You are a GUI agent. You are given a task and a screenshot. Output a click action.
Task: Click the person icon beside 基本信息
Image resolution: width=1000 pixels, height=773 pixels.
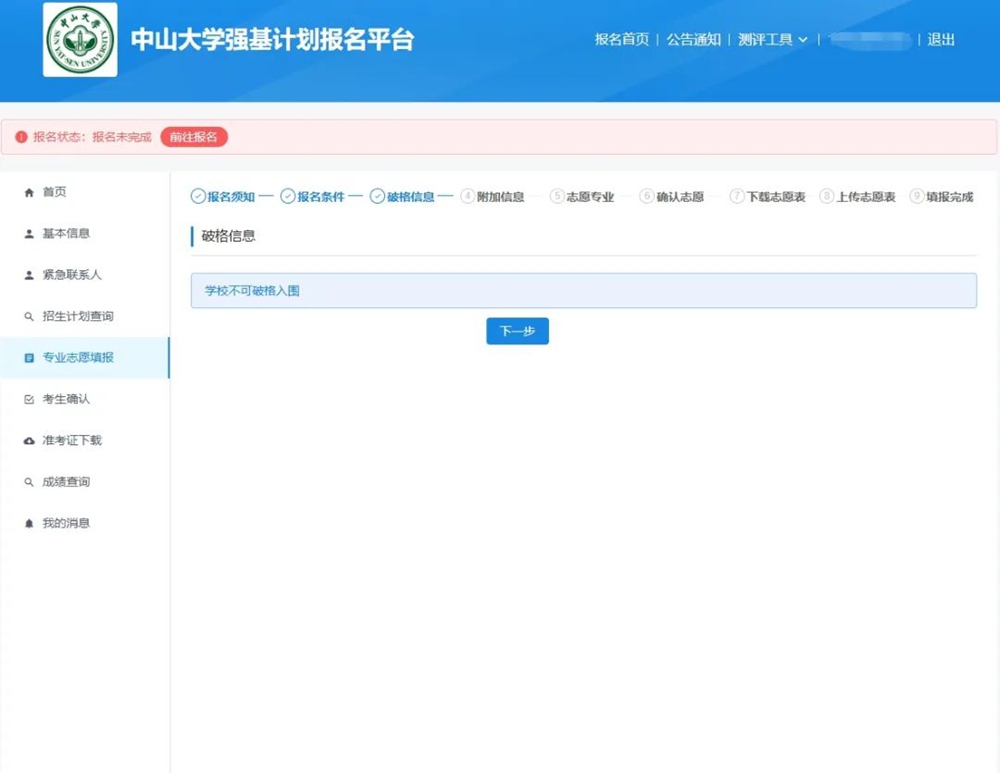pyautogui.click(x=29, y=234)
